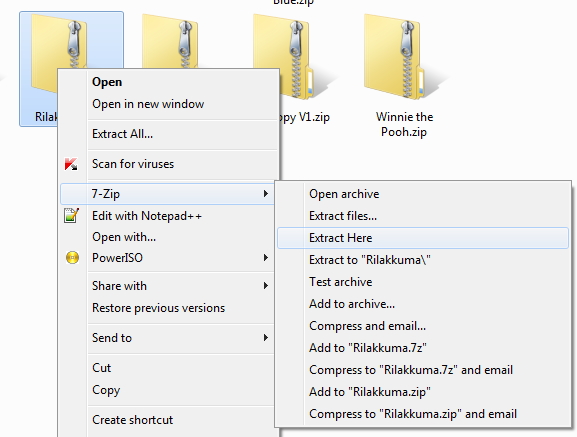Screen dimensions: 577x437
Task: Click the Notepad++ icon in menu
Action: pyautogui.click(x=71, y=216)
